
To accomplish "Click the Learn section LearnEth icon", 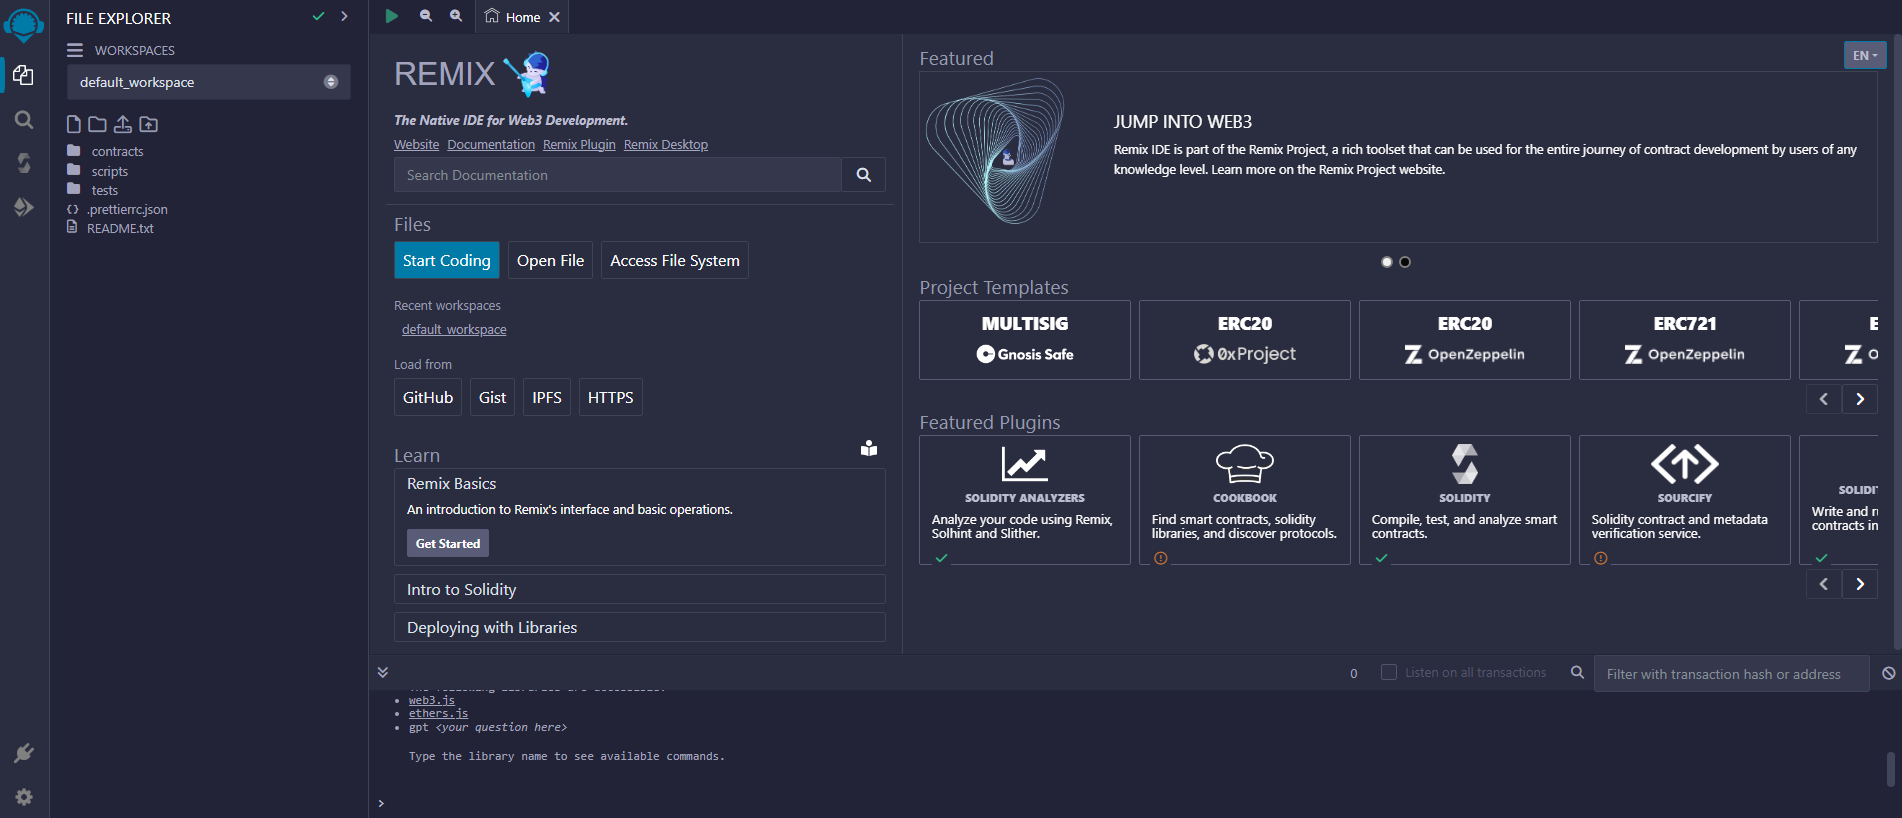I will (869, 448).
